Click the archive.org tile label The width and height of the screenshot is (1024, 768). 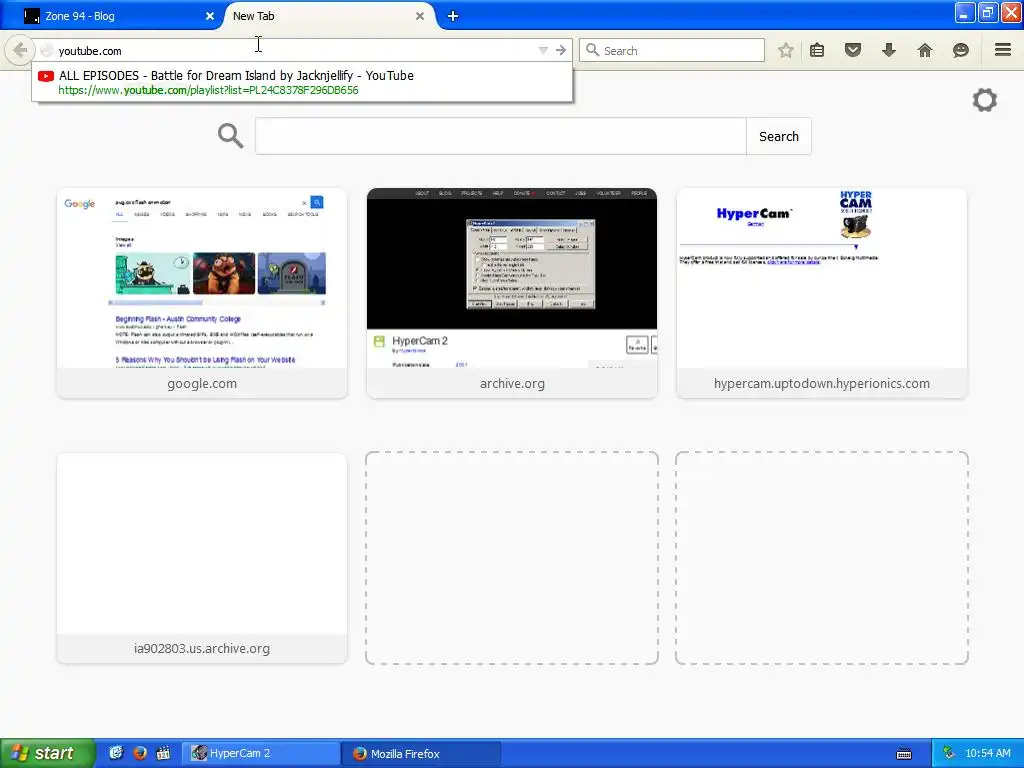(x=512, y=383)
